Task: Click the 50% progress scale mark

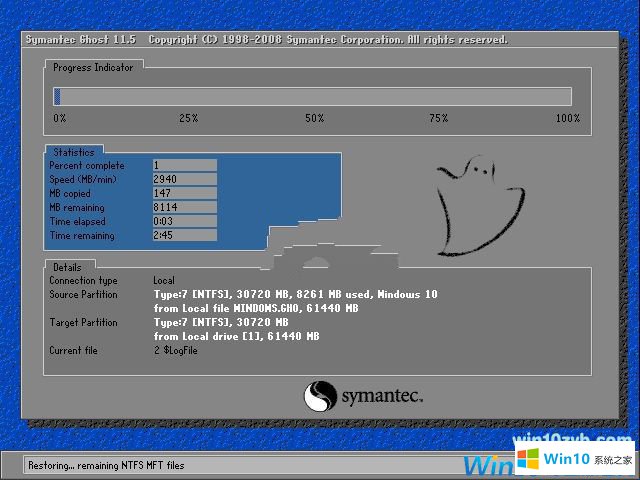Action: click(315, 118)
